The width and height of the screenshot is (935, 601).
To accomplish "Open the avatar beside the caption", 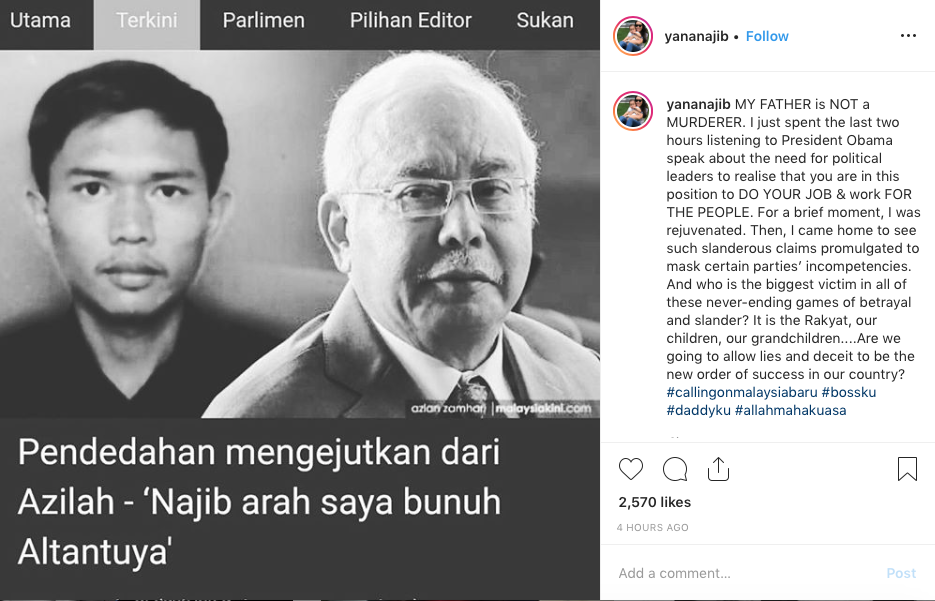I will tap(633, 110).
